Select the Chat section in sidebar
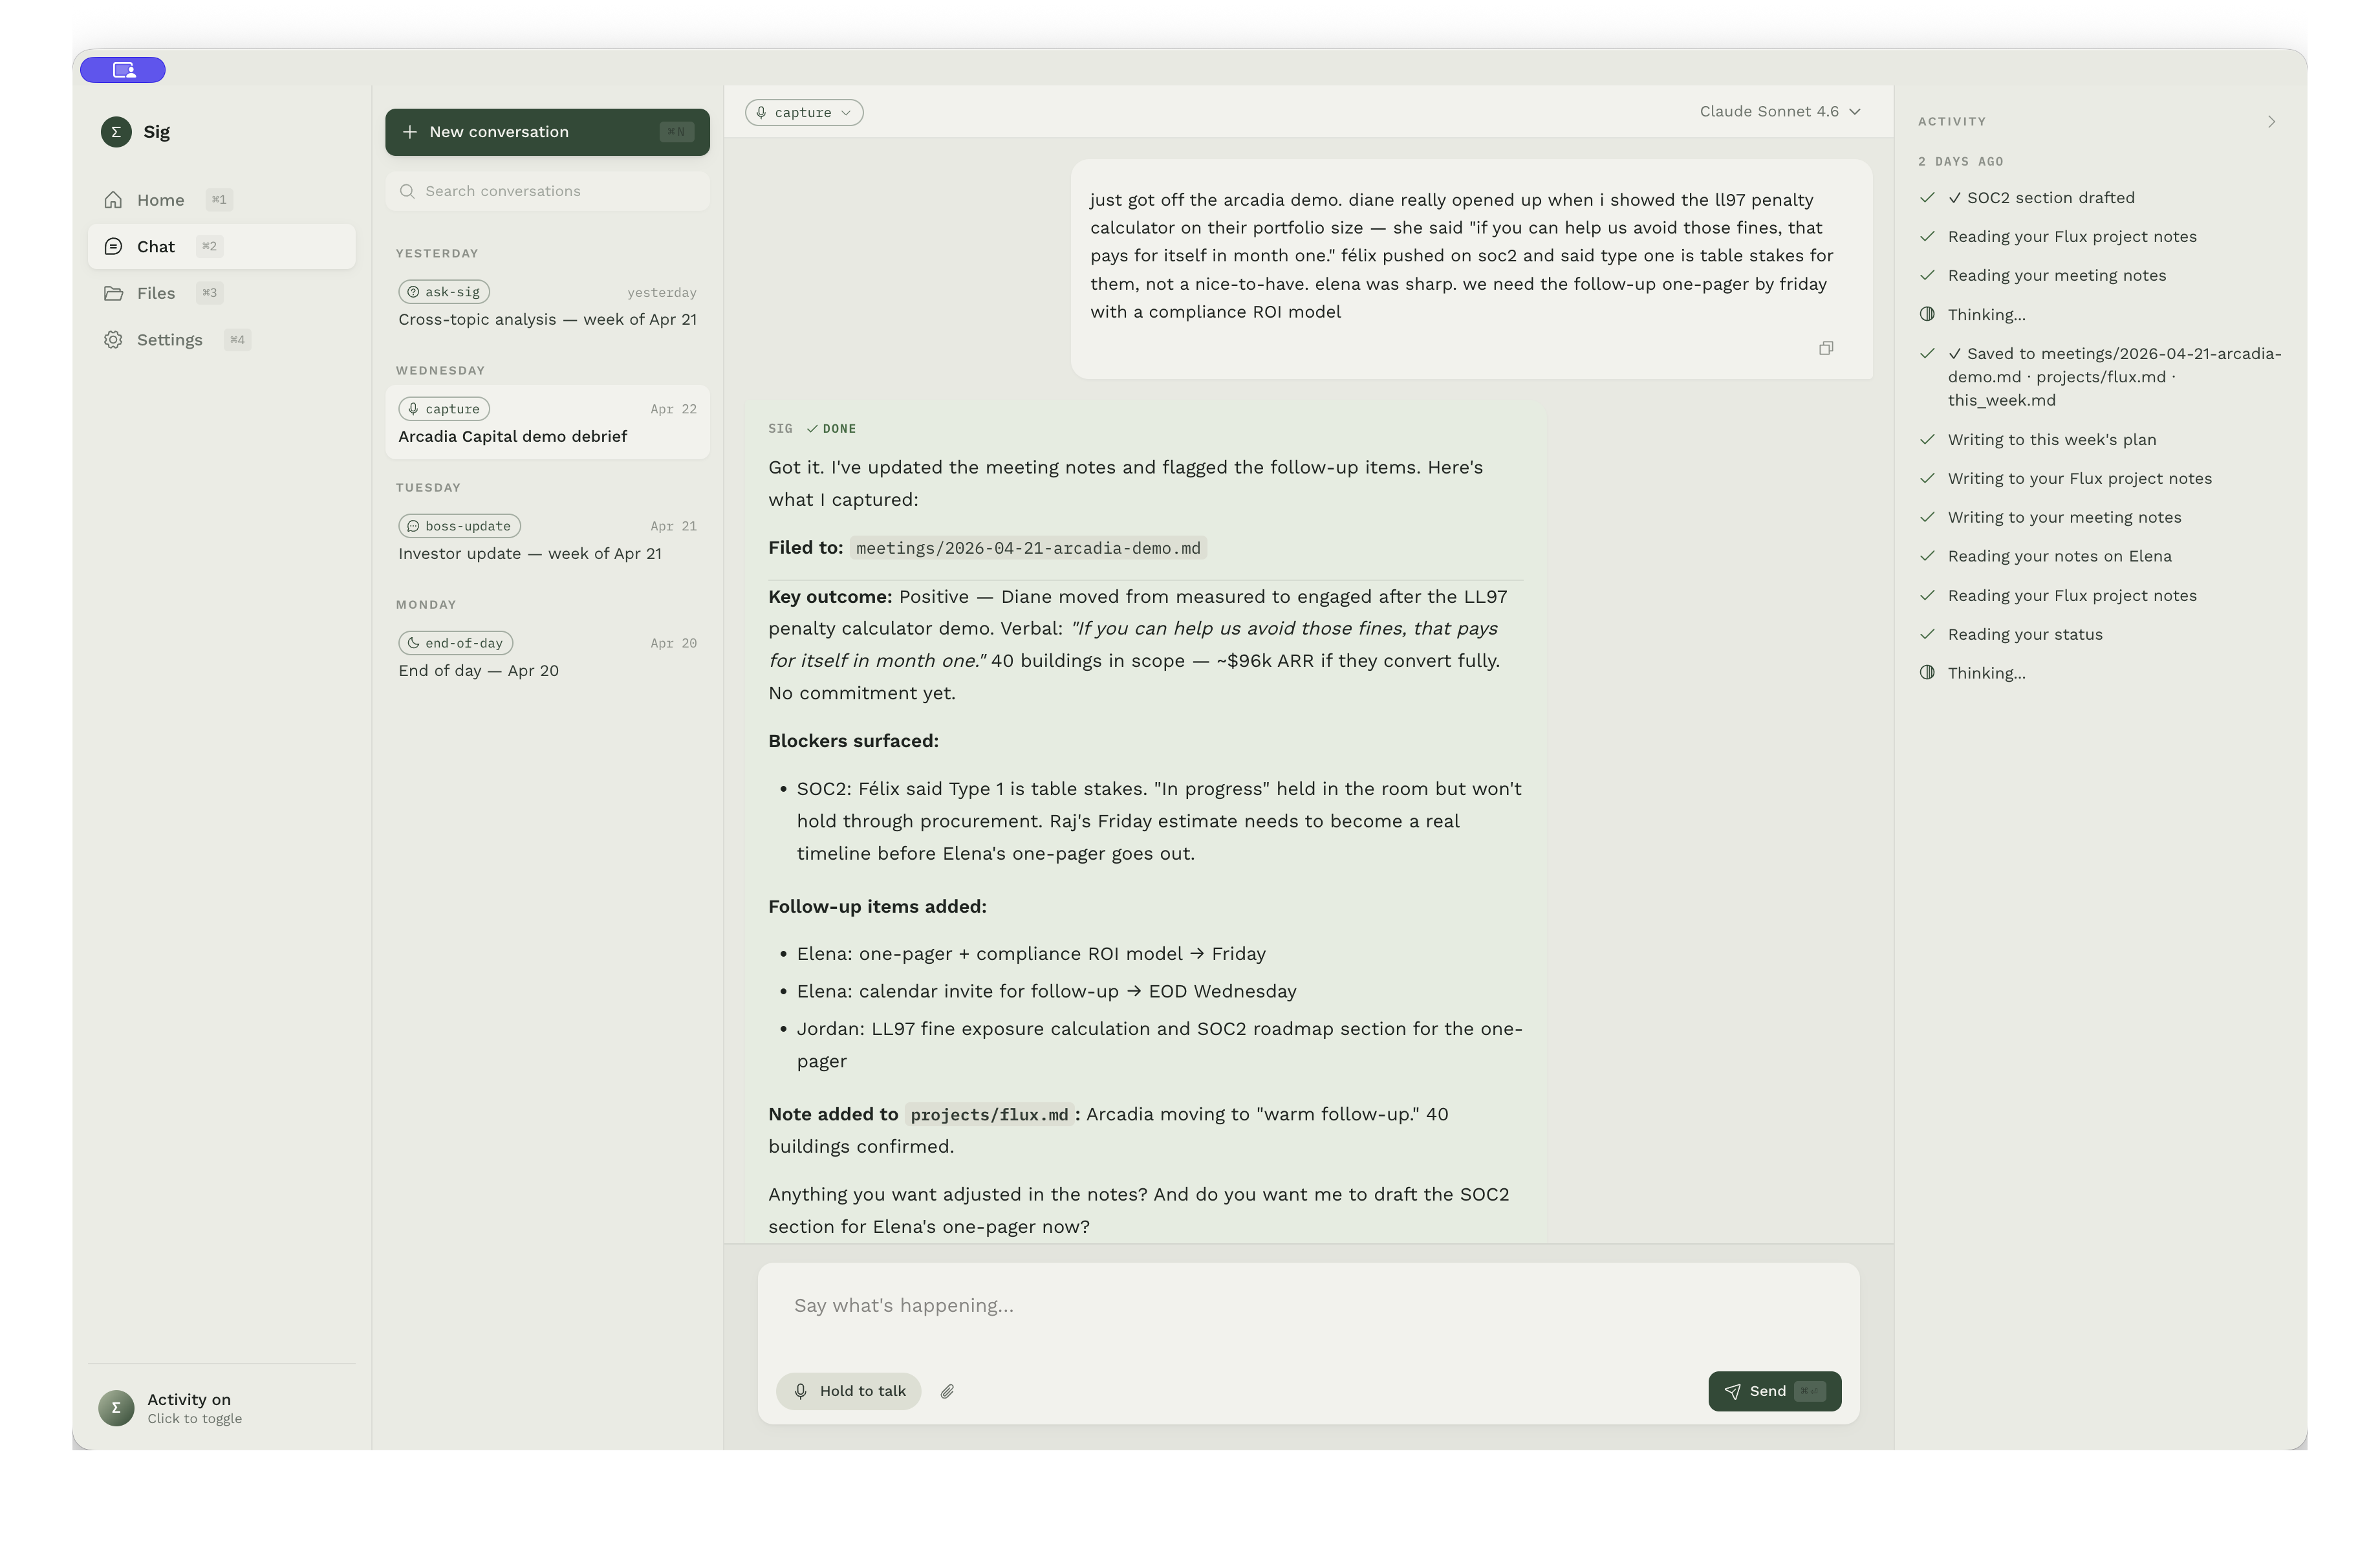 point(155,246)
